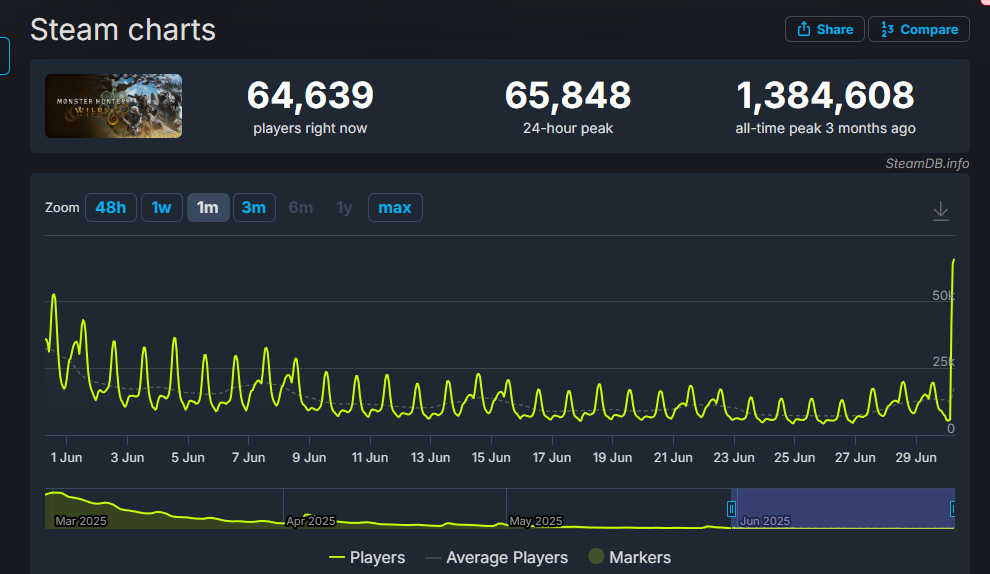The height and width of the screenshot is (574, 990).
Task: Grab the right navigator range handle
Action: pyautogui.click(x=953, y=509)
